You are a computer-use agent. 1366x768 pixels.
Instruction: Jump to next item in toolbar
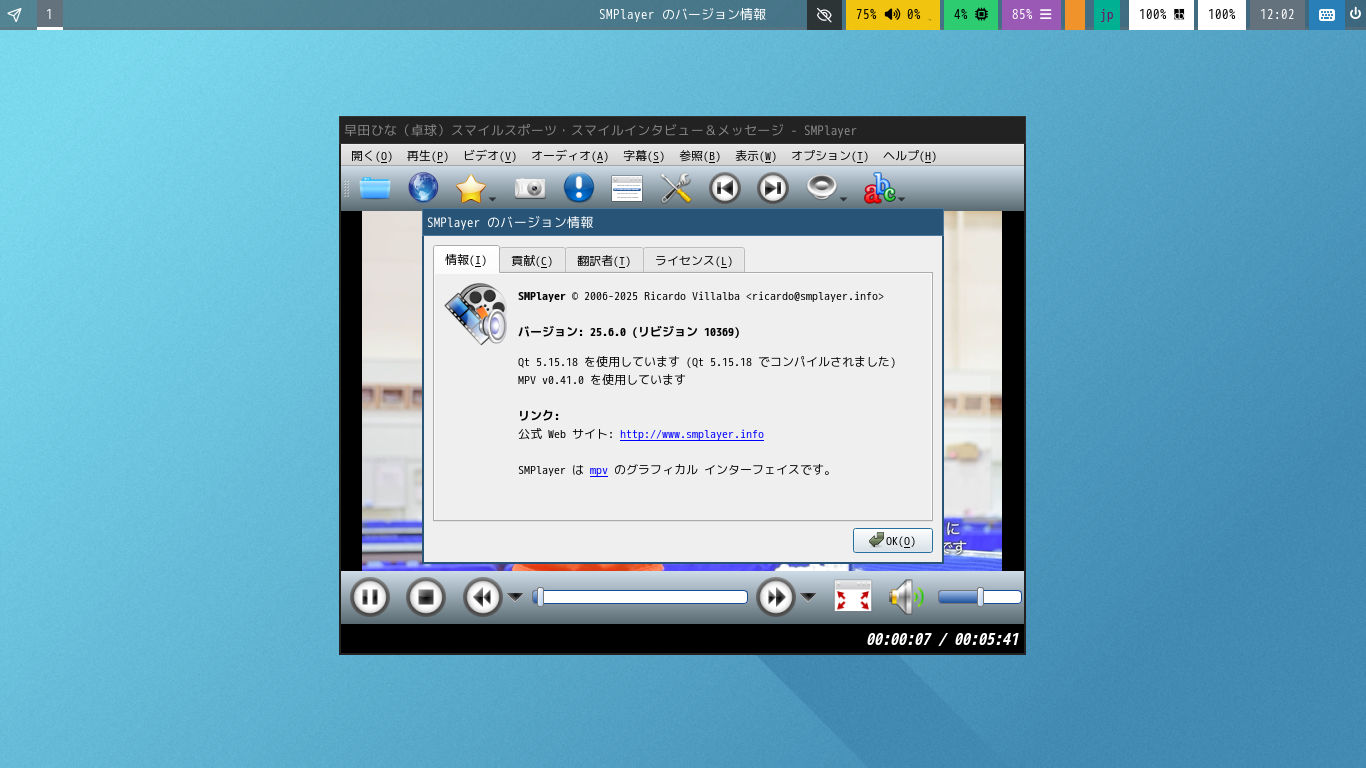773,188
